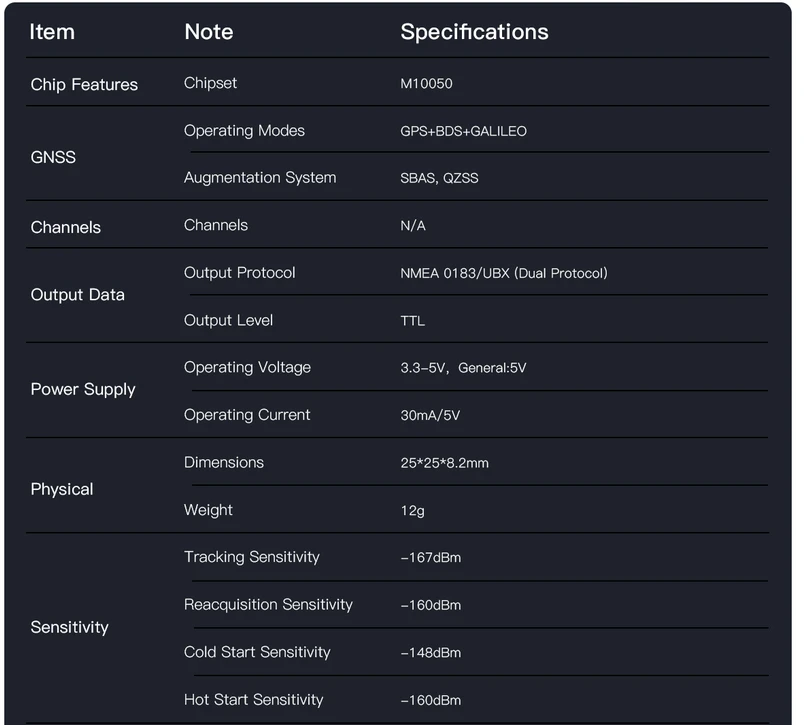Select the 25*25*8.2mm dimensions value

click(444, 463)
